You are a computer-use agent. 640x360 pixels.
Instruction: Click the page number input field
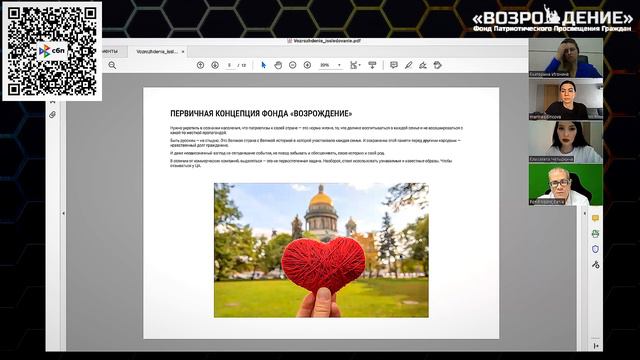pyautogui.click(x=230, y=65)
